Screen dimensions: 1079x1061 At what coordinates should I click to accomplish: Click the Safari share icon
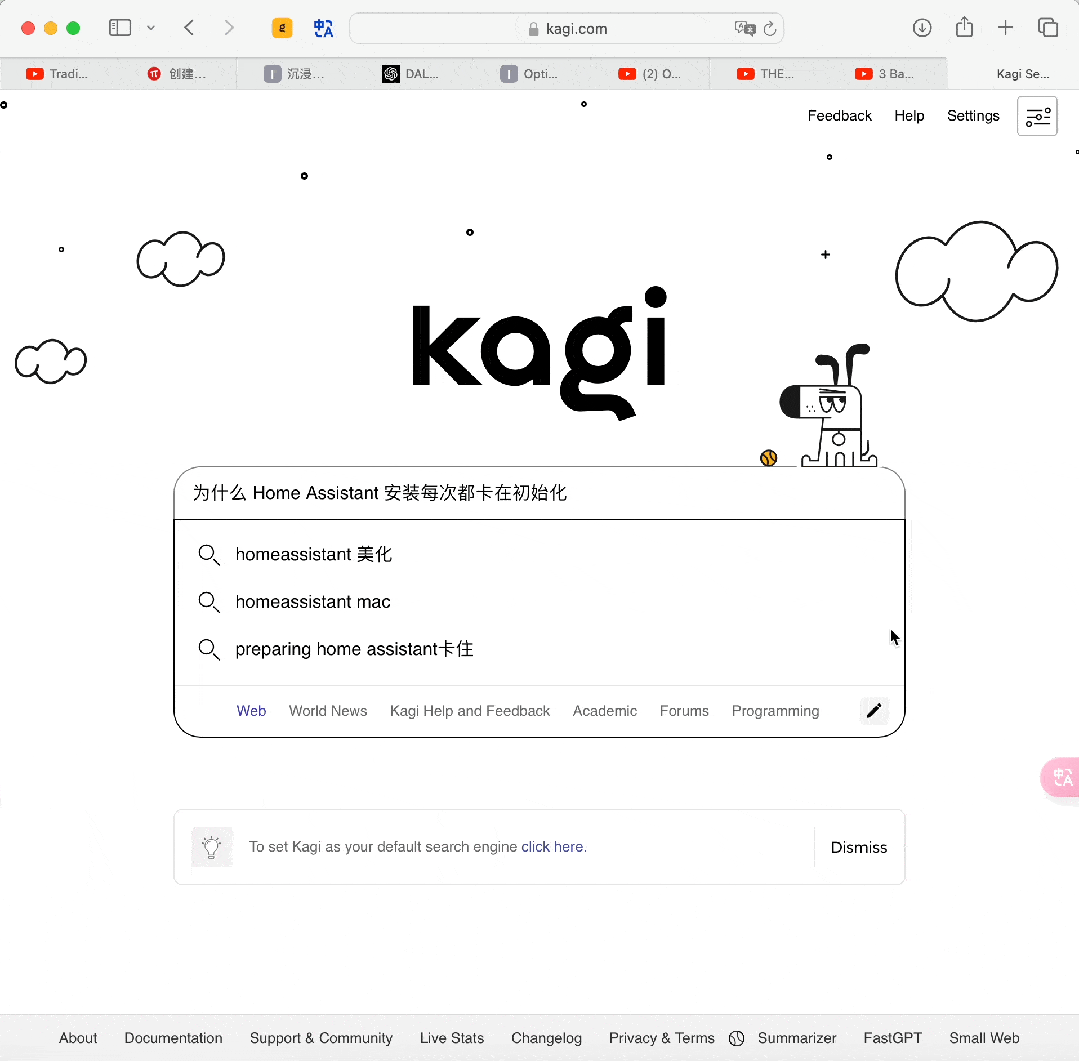pyautogui.click(x=964, y=27)
